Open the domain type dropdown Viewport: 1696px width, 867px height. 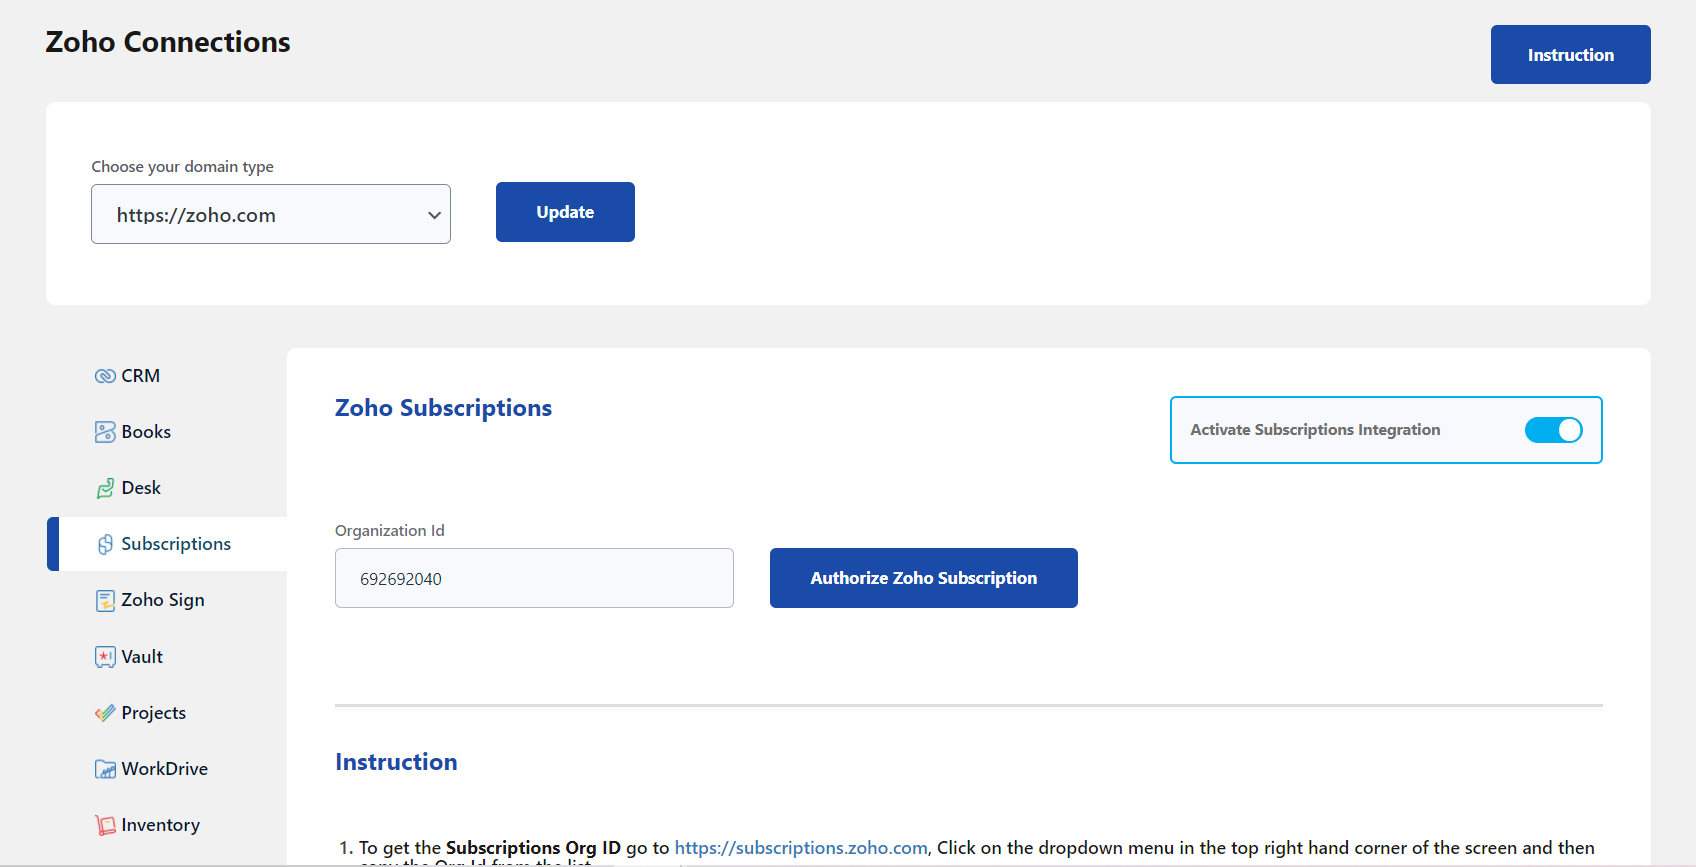271,214
